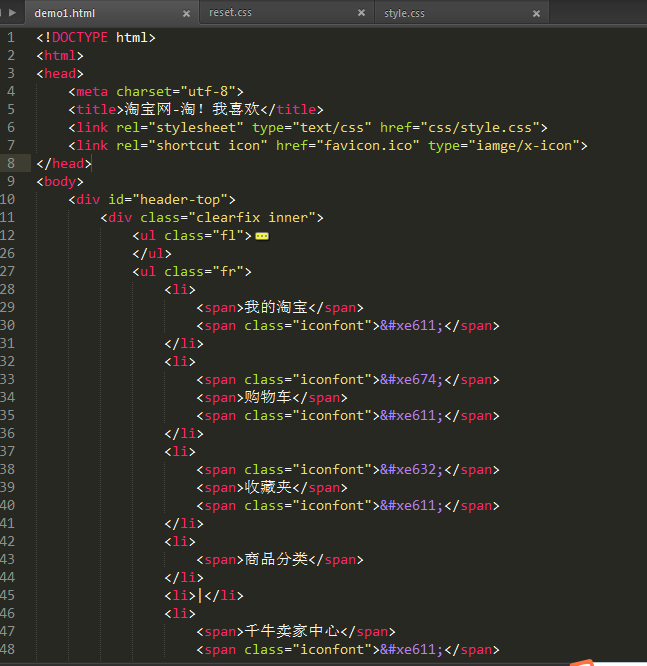The height and width of the screenshot is (666, 647).
Task: Click the tab scroll right arrow
Action: point(13,13)
